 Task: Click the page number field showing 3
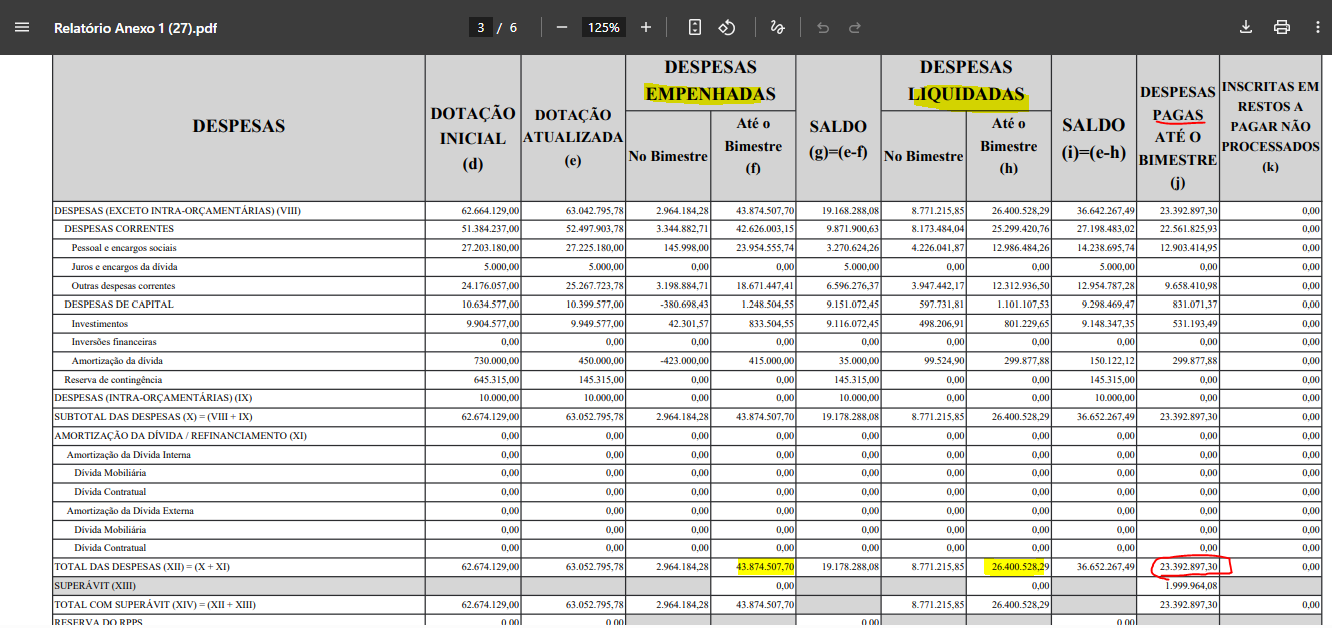coord(480,27)
